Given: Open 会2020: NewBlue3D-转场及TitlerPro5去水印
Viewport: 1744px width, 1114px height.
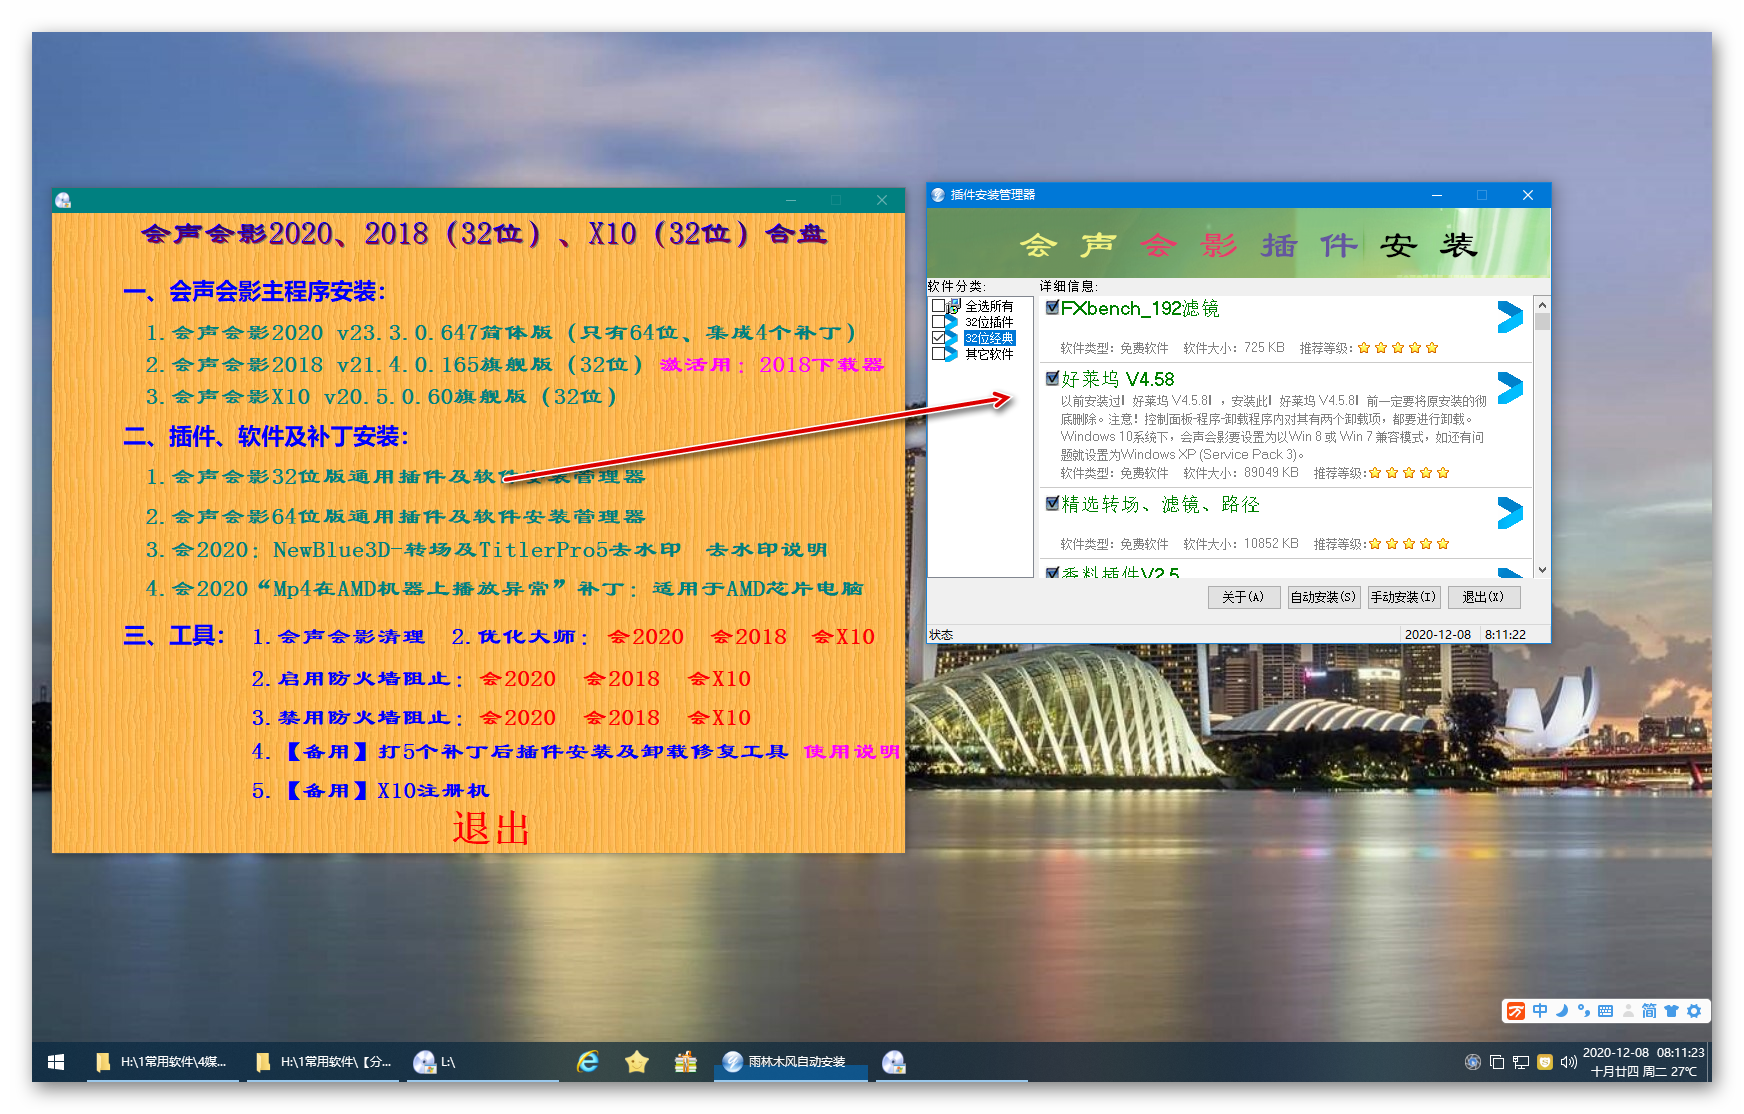Looking at the screenshot, I should [413, 550].
